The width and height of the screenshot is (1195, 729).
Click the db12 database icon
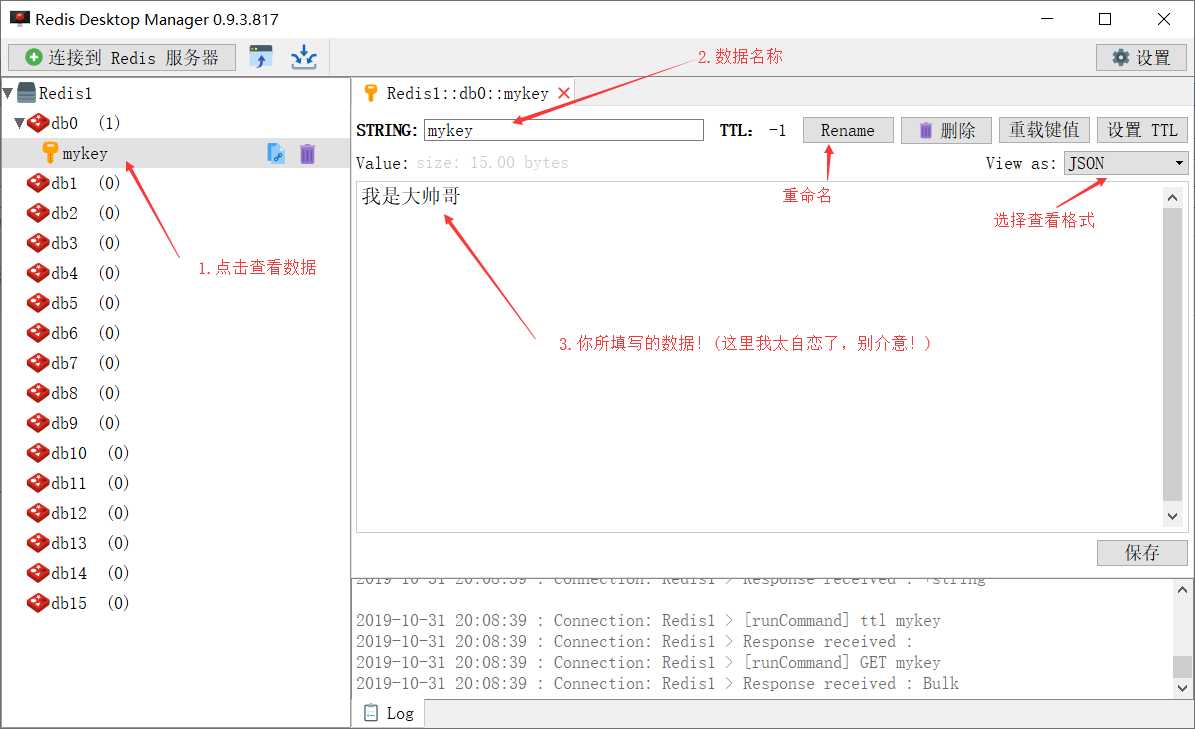tap(38, 513)
